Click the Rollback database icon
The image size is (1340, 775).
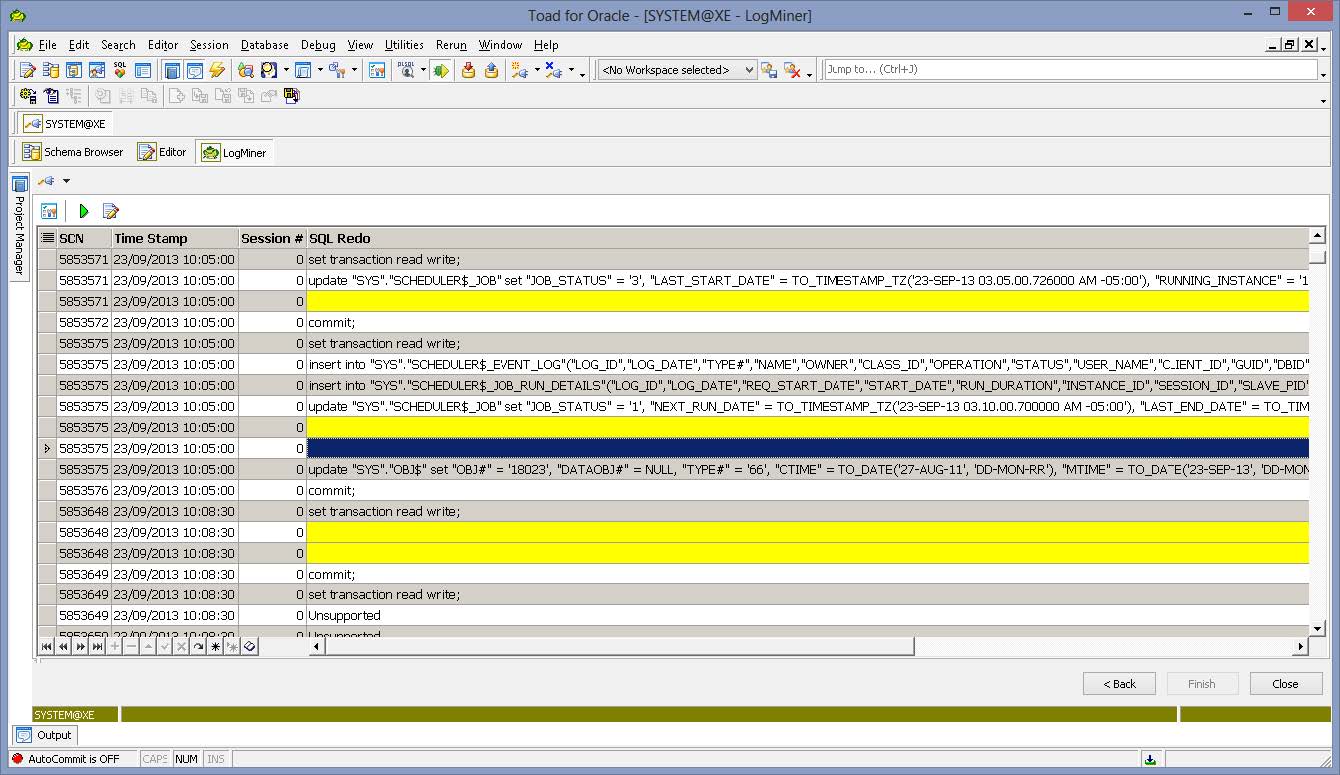[x=491, y=70]
